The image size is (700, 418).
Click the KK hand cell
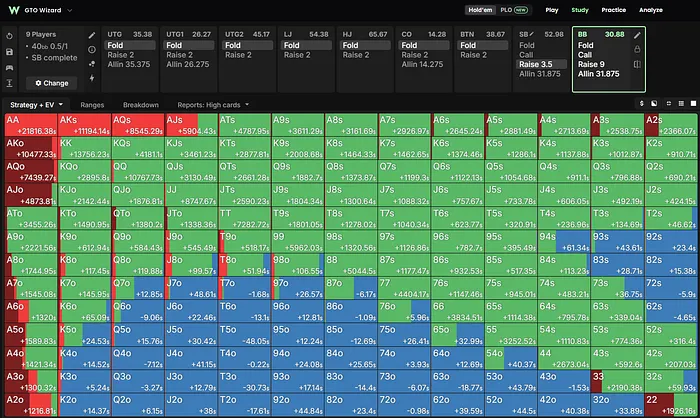84,148
